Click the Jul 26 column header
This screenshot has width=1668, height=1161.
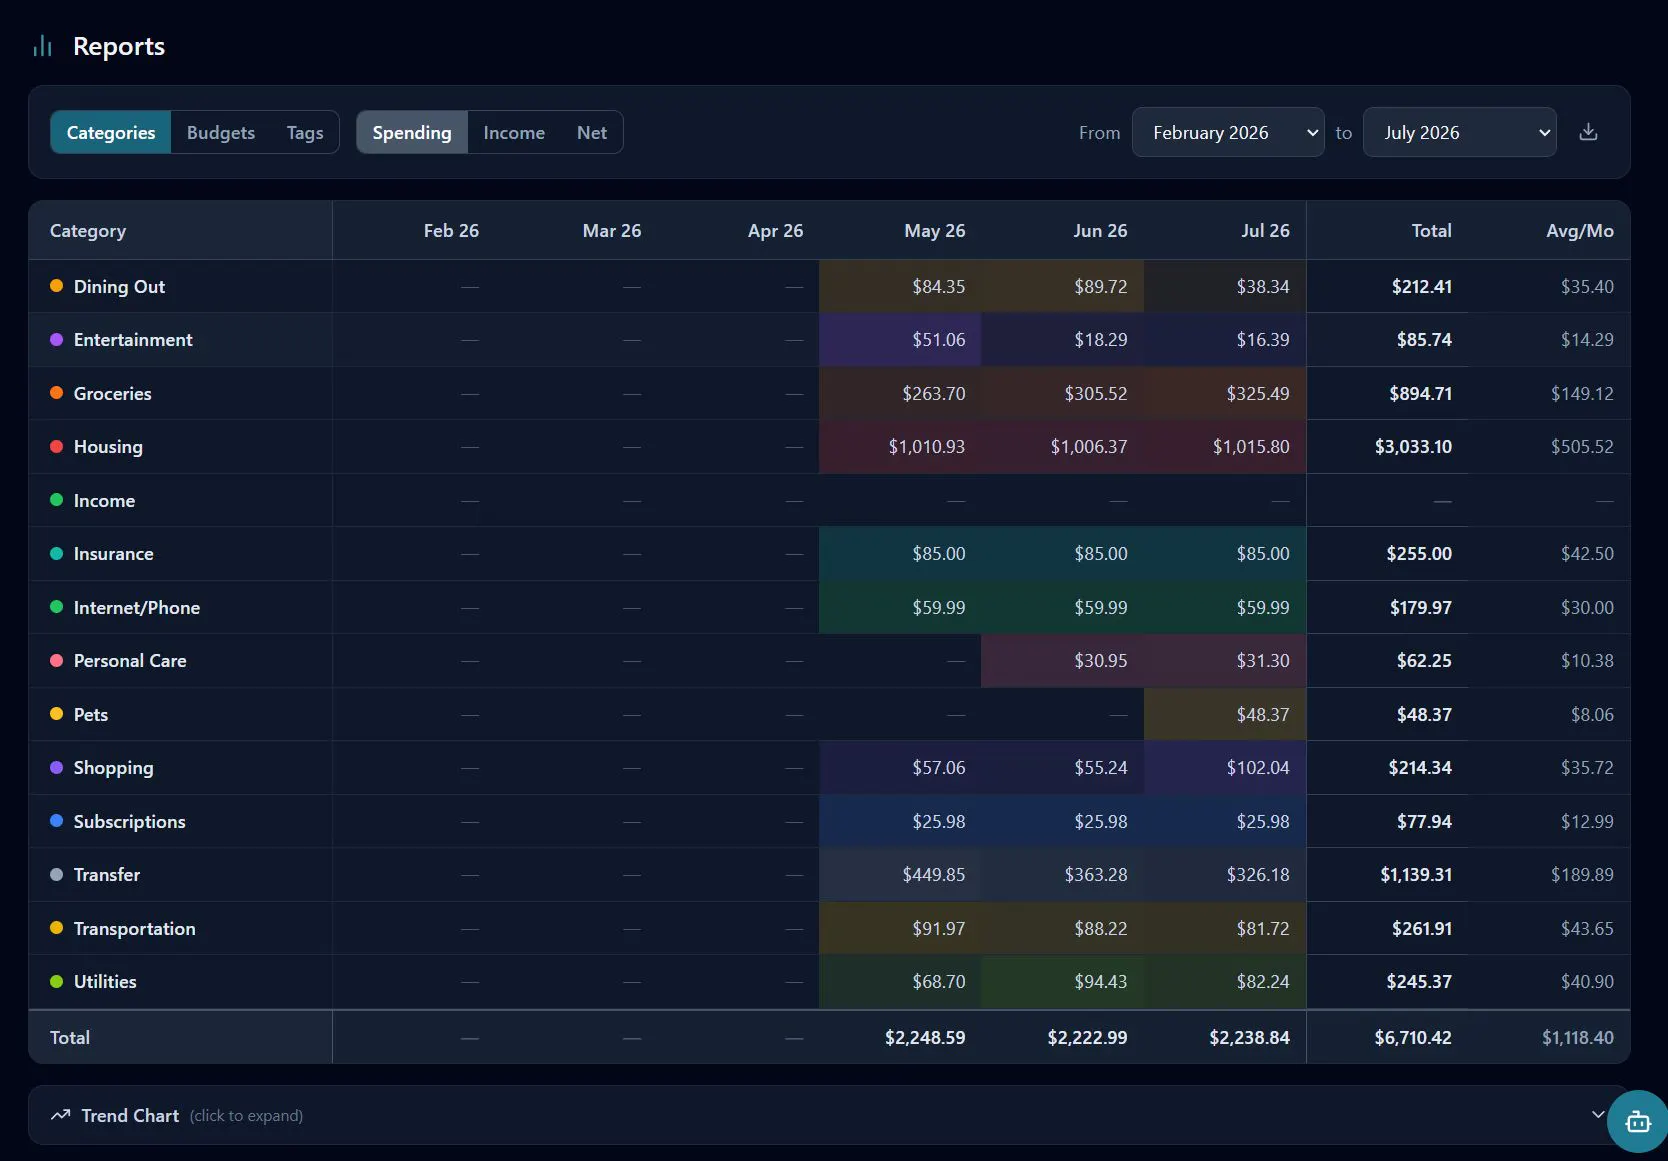(1265, 231)
